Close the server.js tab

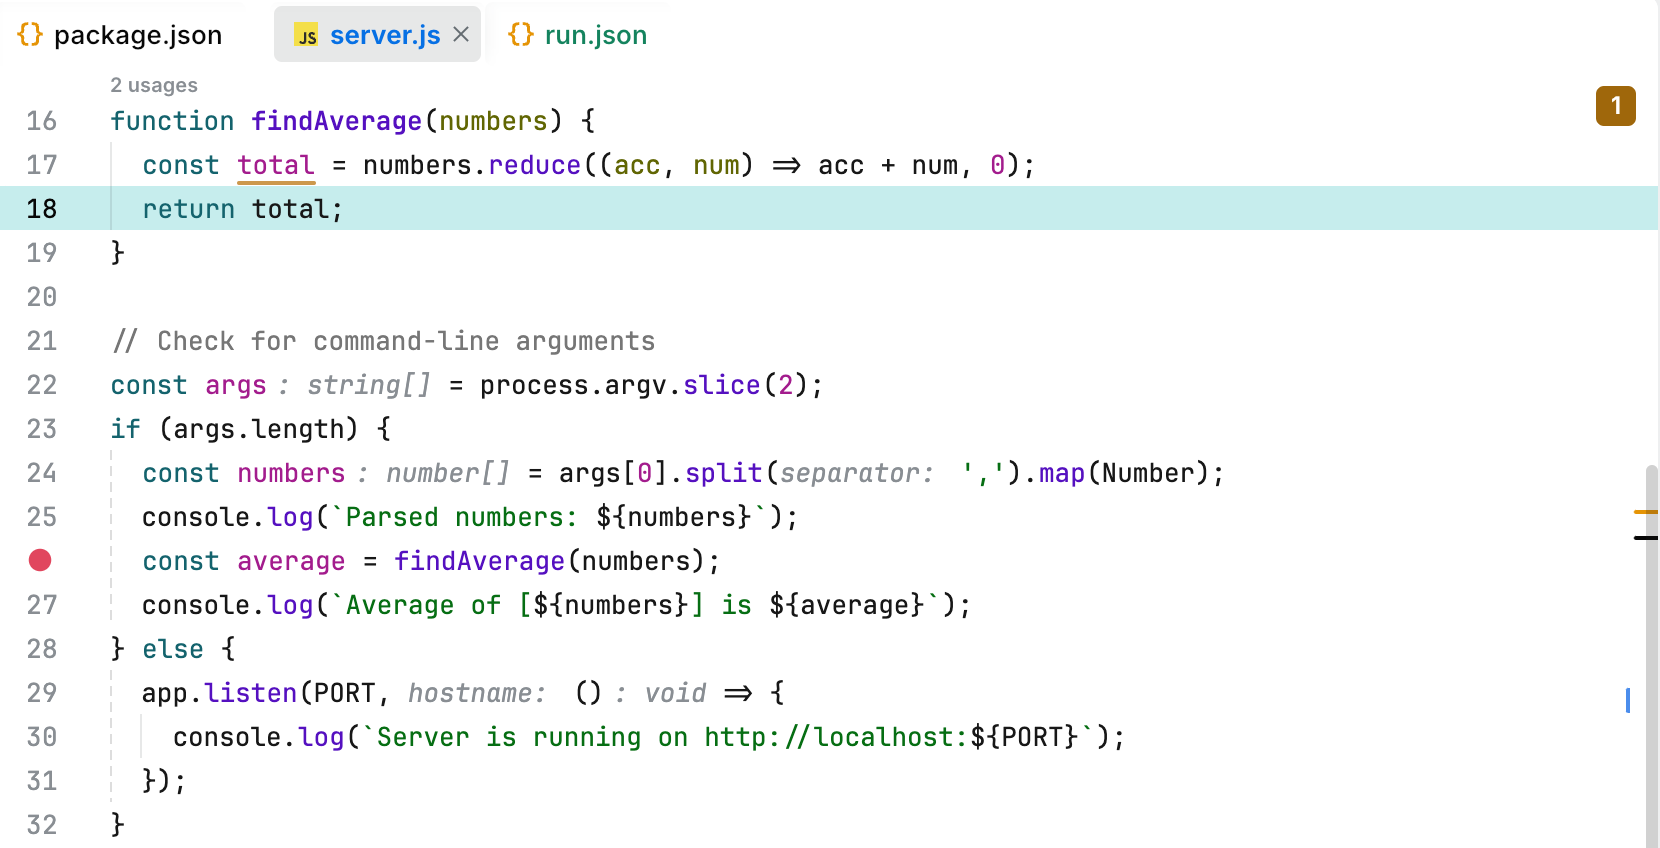(461, 35)
